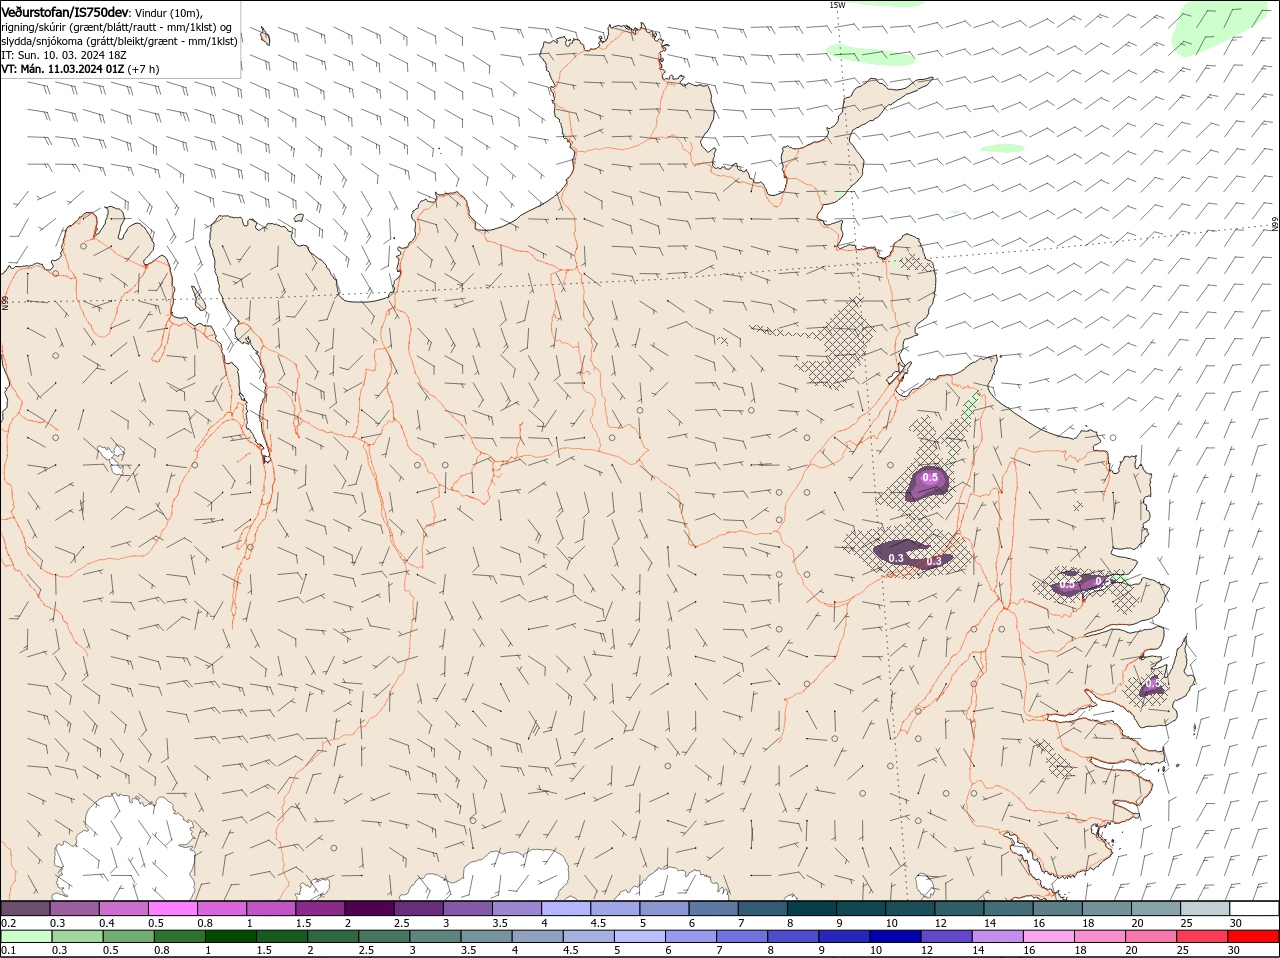Pick the dark teal 8 snow scale swatch
1280x958 pixels.
810,908
